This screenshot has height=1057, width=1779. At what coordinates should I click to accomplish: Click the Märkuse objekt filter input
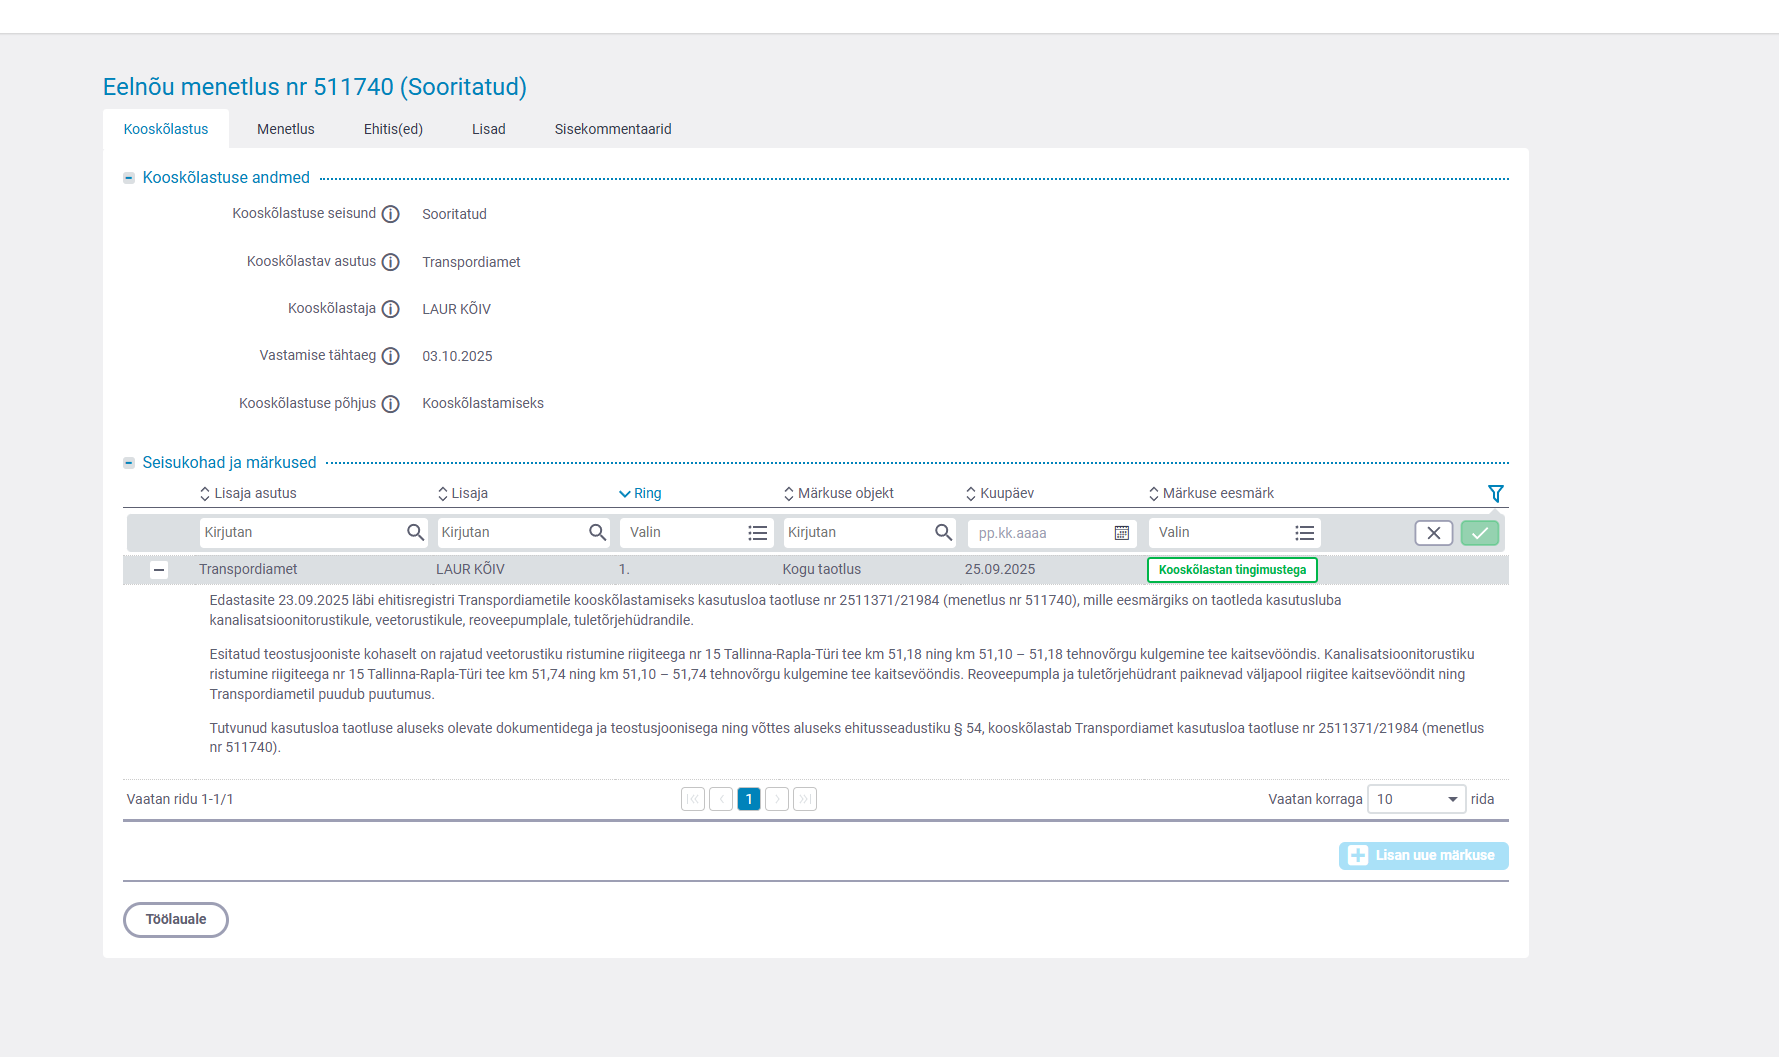858,533
